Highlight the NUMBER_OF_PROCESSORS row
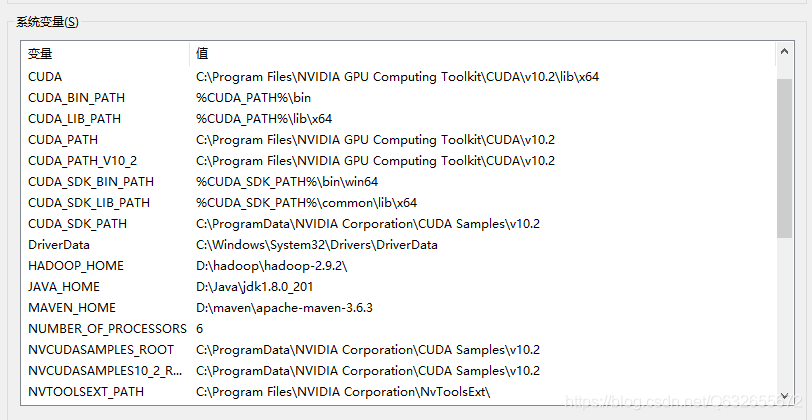The image size is (812, 420). point(107,329)
